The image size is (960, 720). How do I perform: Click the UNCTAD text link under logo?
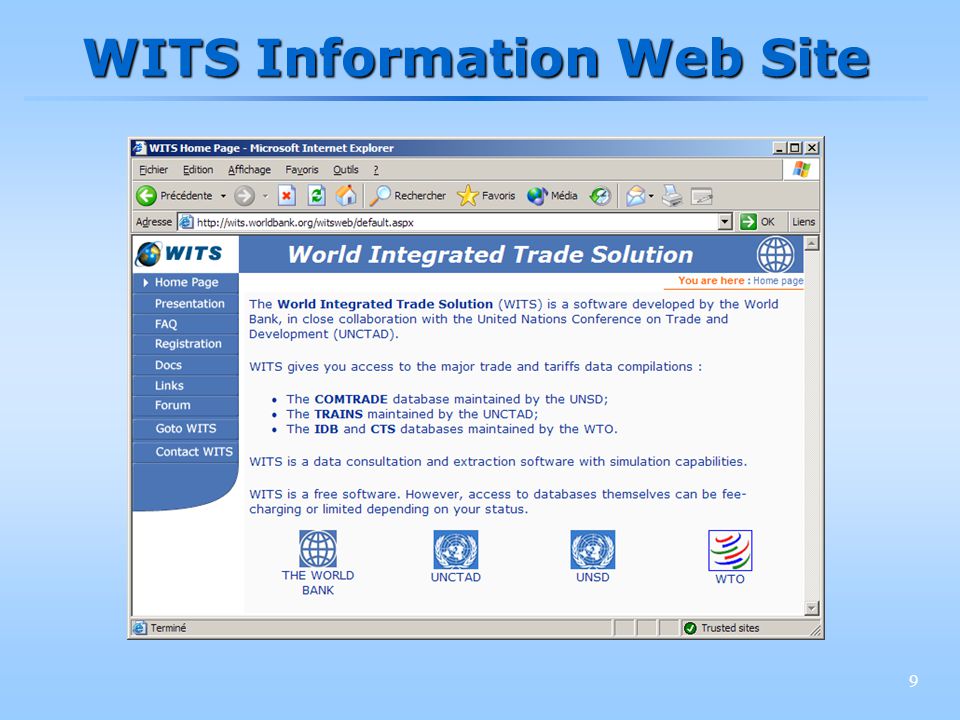(x=456, y=577)
